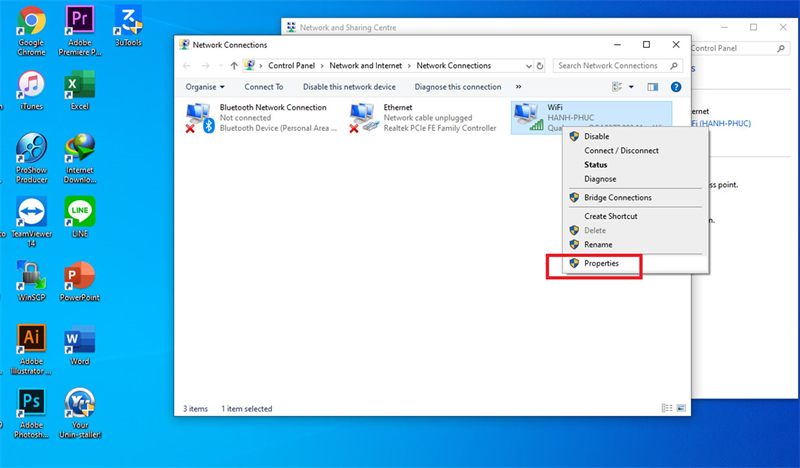This screenshot has width=800, height=468.
Task: Click Network Connections breadcrumb
Action: pyautogui.click(x=454, y=66)
